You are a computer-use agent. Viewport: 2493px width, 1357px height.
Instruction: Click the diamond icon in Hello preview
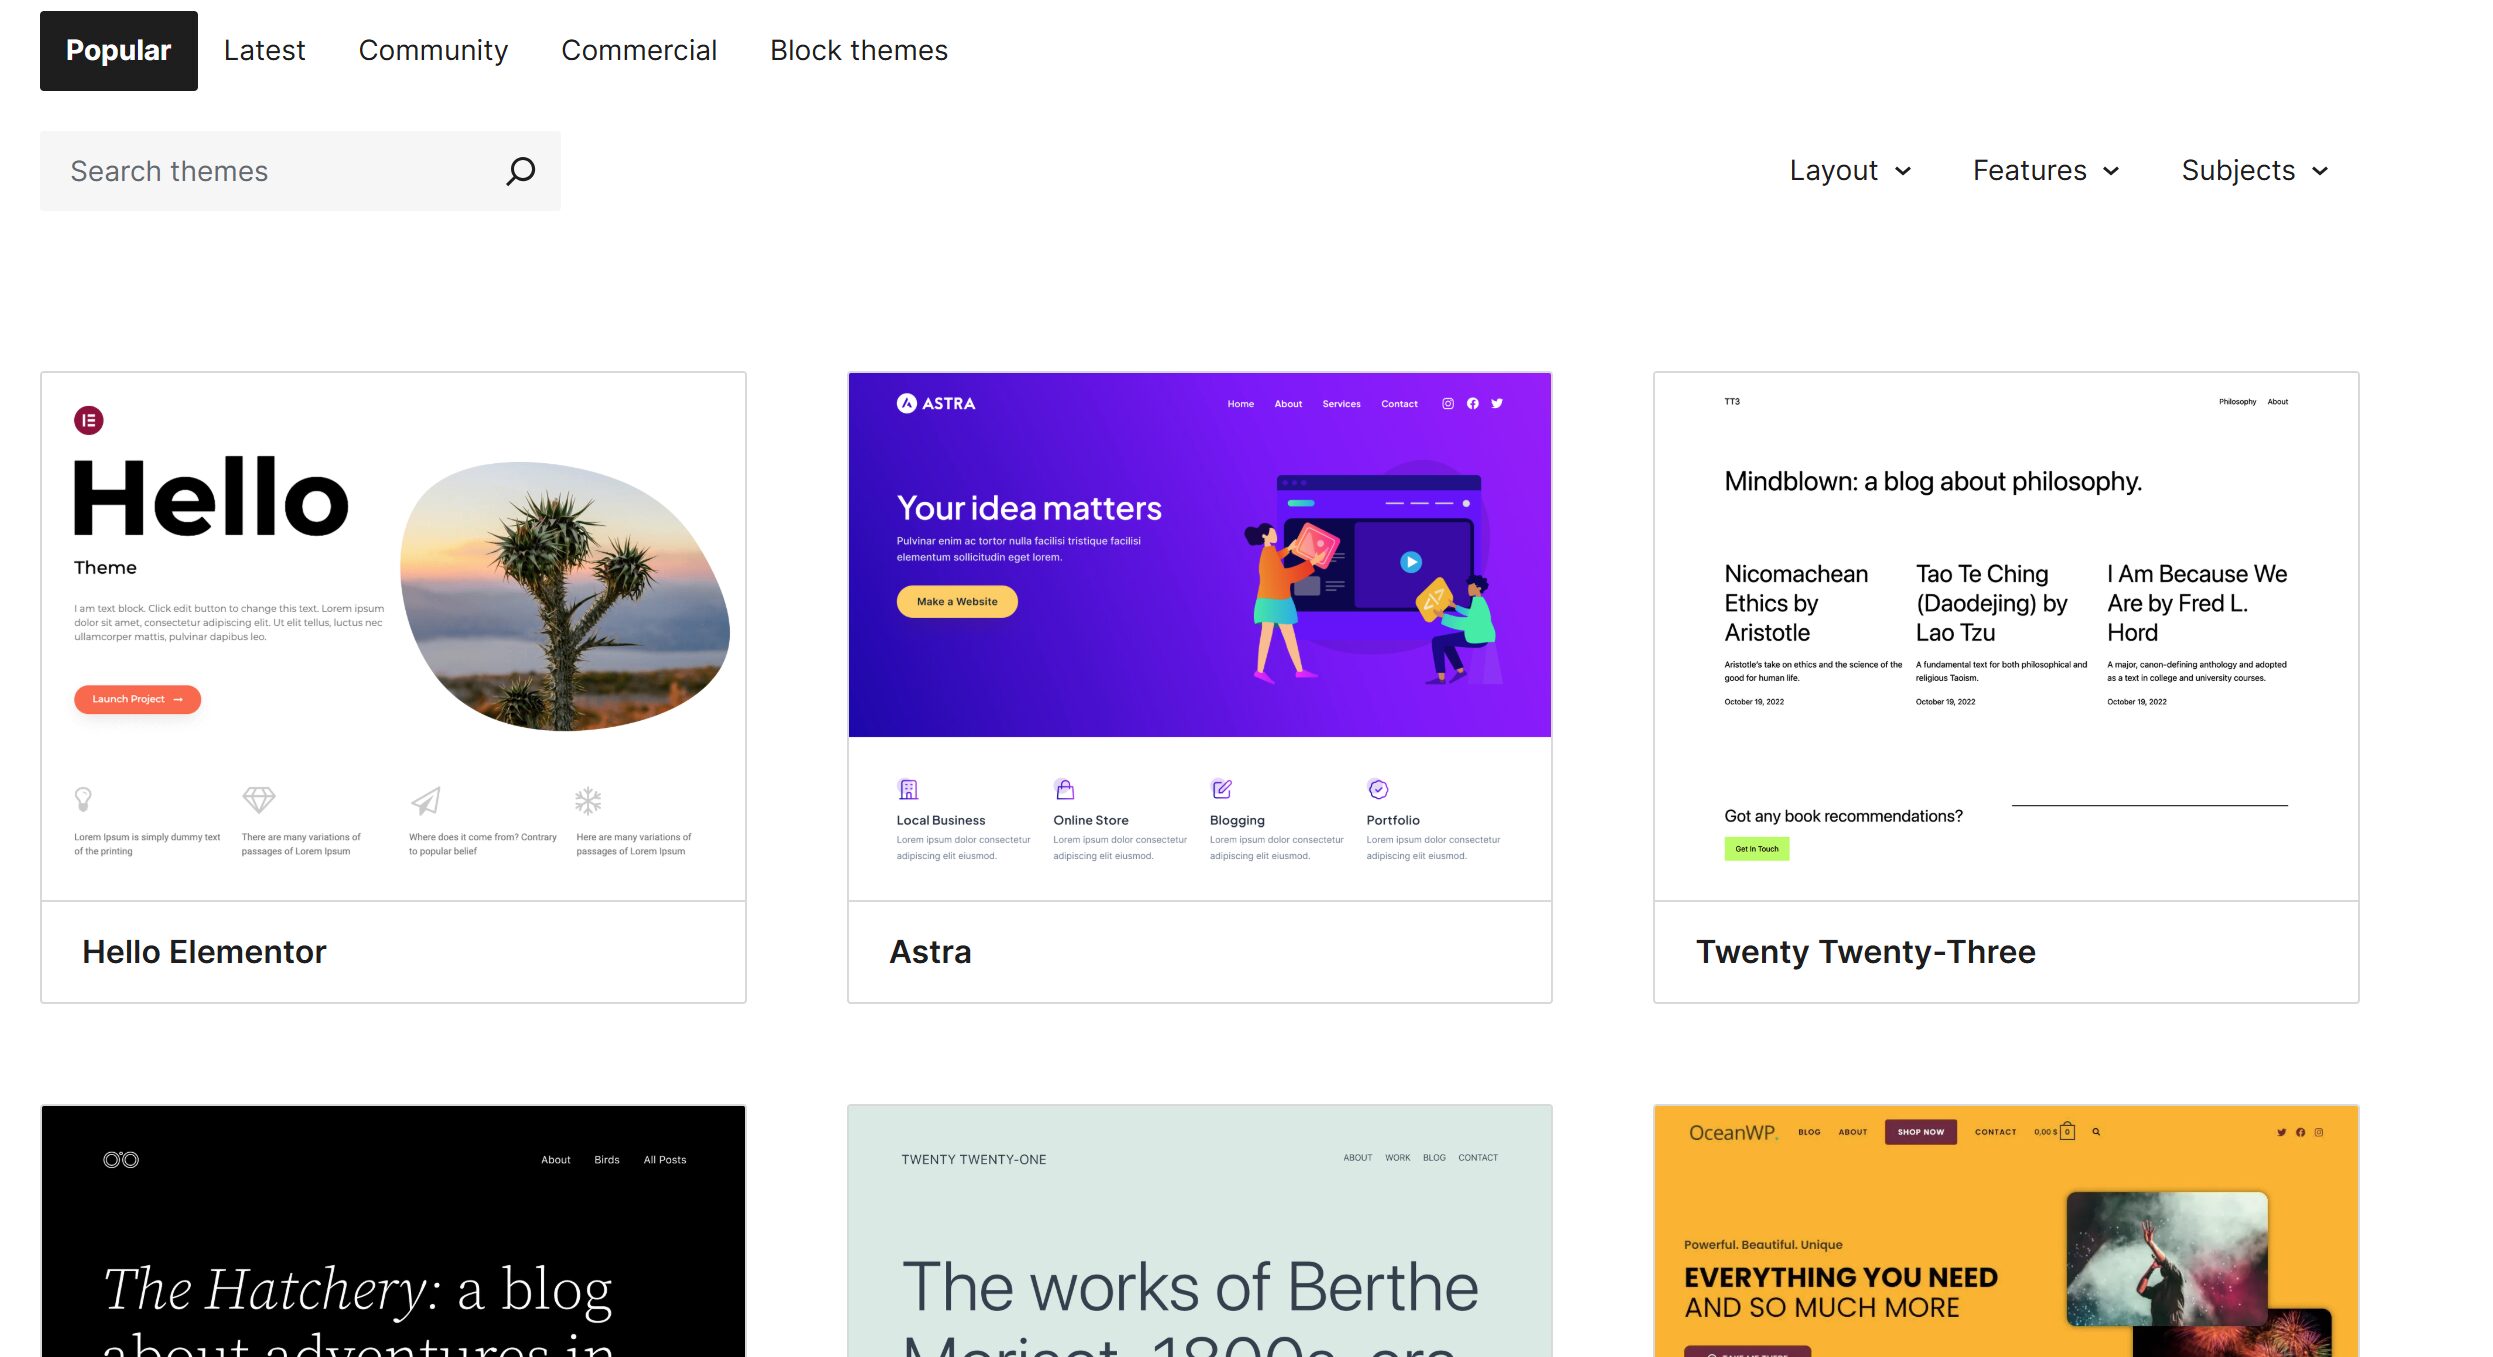click(259, 799)
